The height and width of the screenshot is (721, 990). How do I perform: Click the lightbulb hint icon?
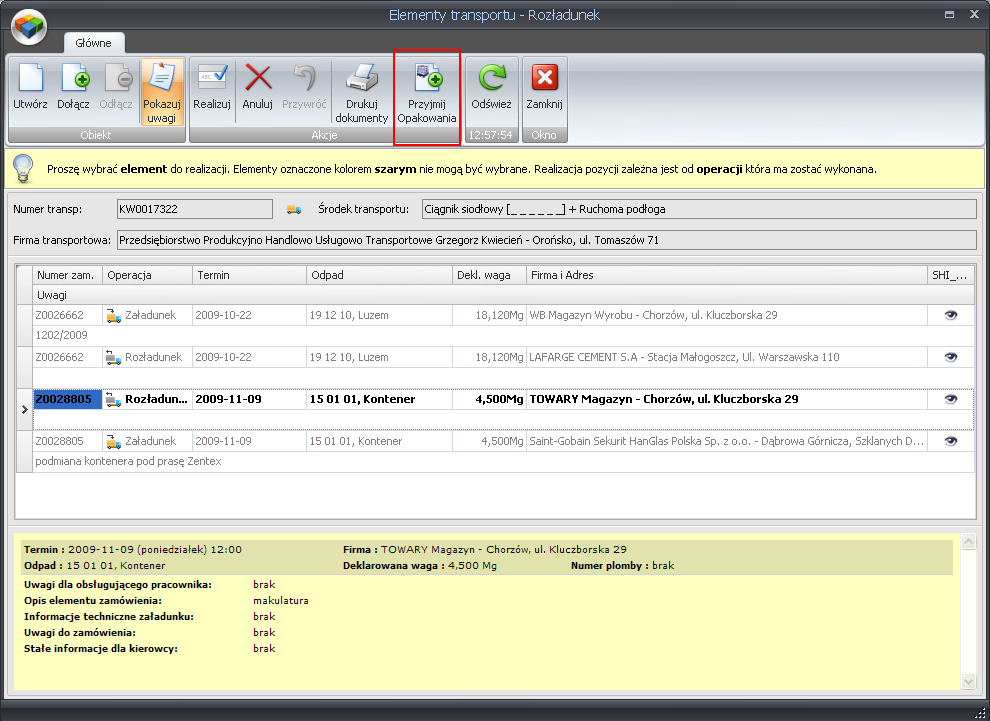coord(23,169)
